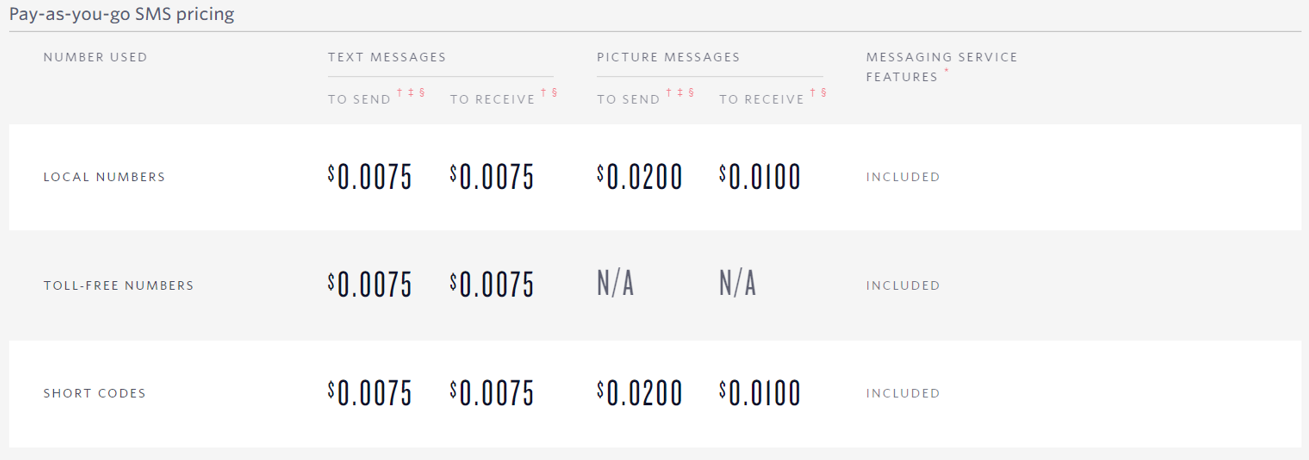Viewport: 1309px width, 460px height.
Task: Click the Pay-as-you-go SMS pricing heading
Action: 122,15
